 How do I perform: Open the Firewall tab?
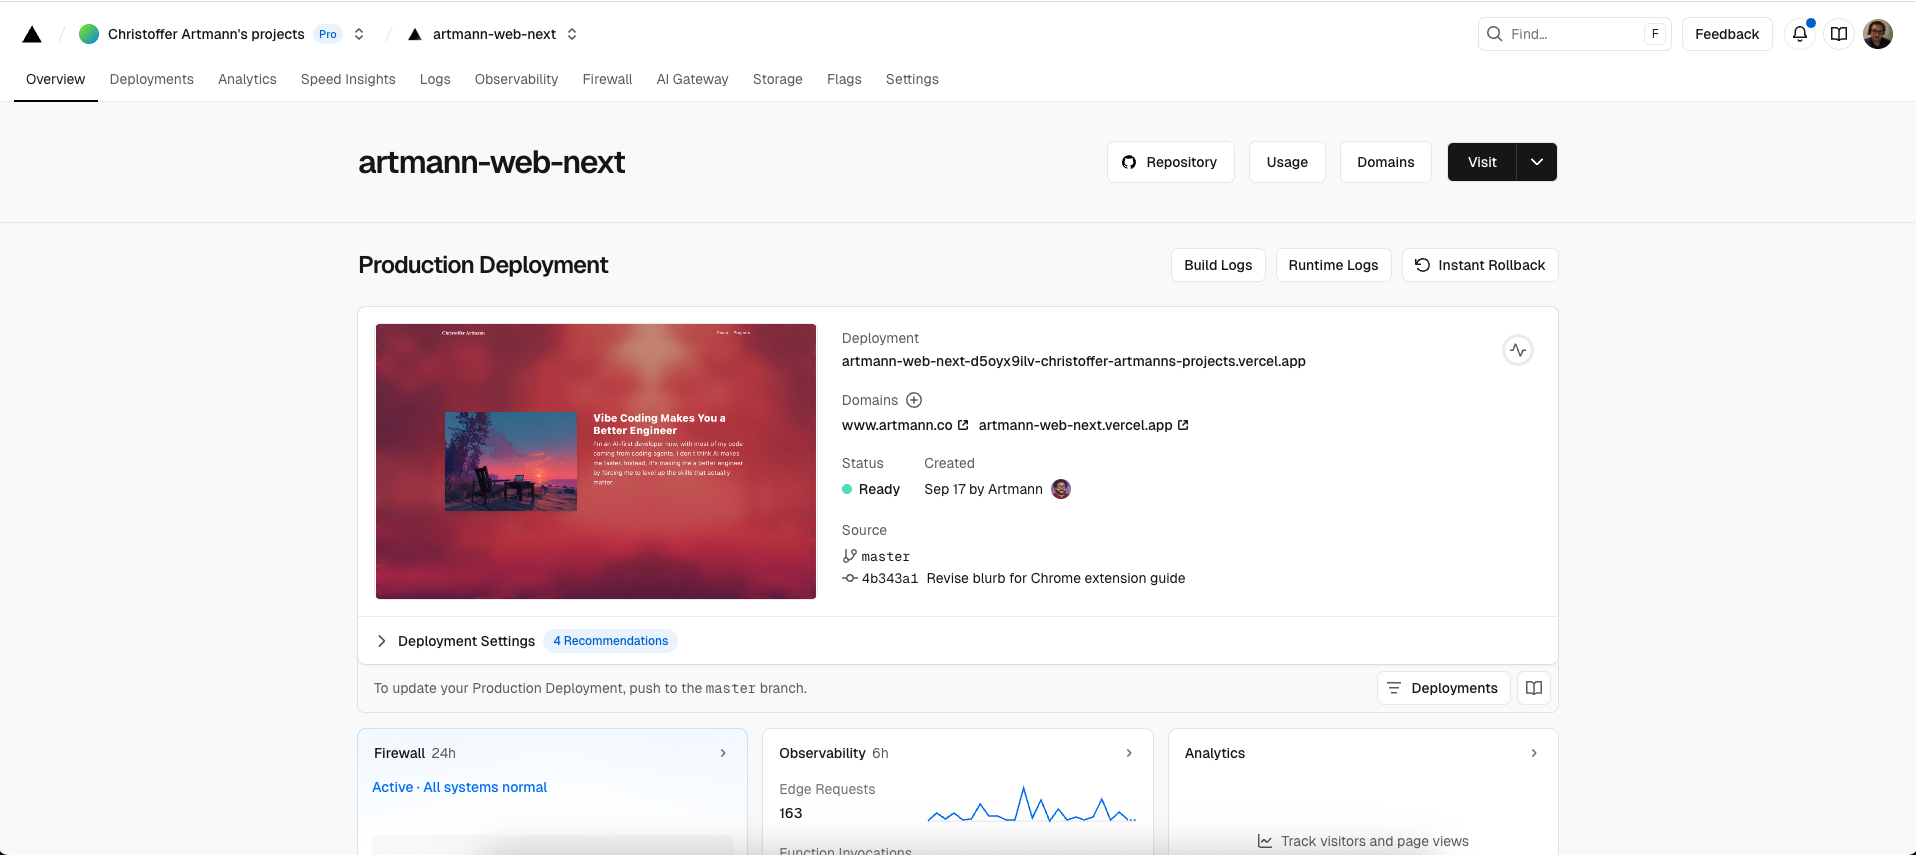(x=608, y=79)
